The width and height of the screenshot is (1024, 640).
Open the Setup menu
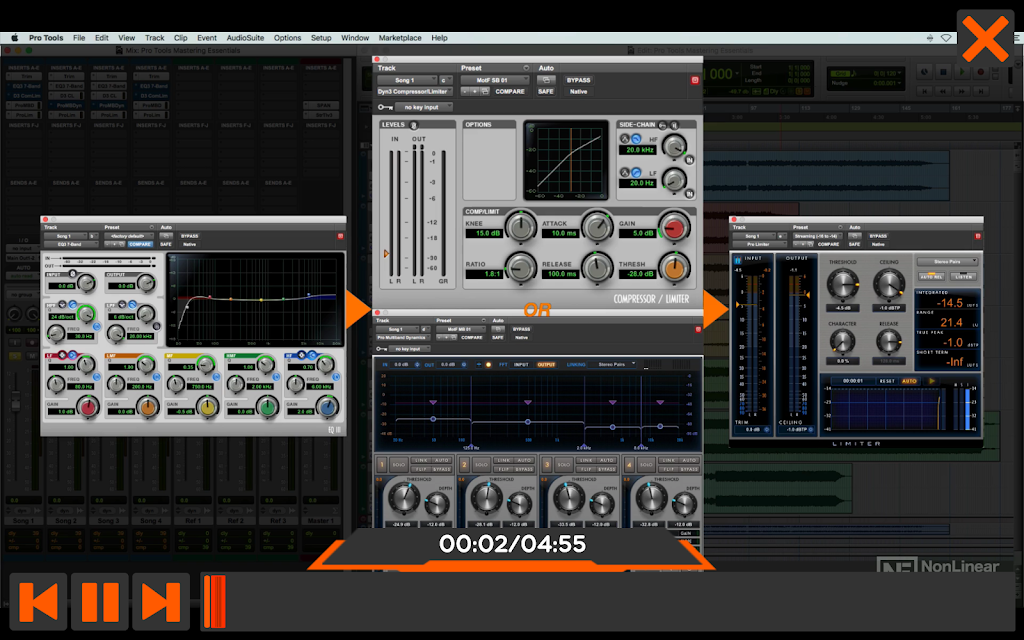pyautogui.click(x=321, y=38)
